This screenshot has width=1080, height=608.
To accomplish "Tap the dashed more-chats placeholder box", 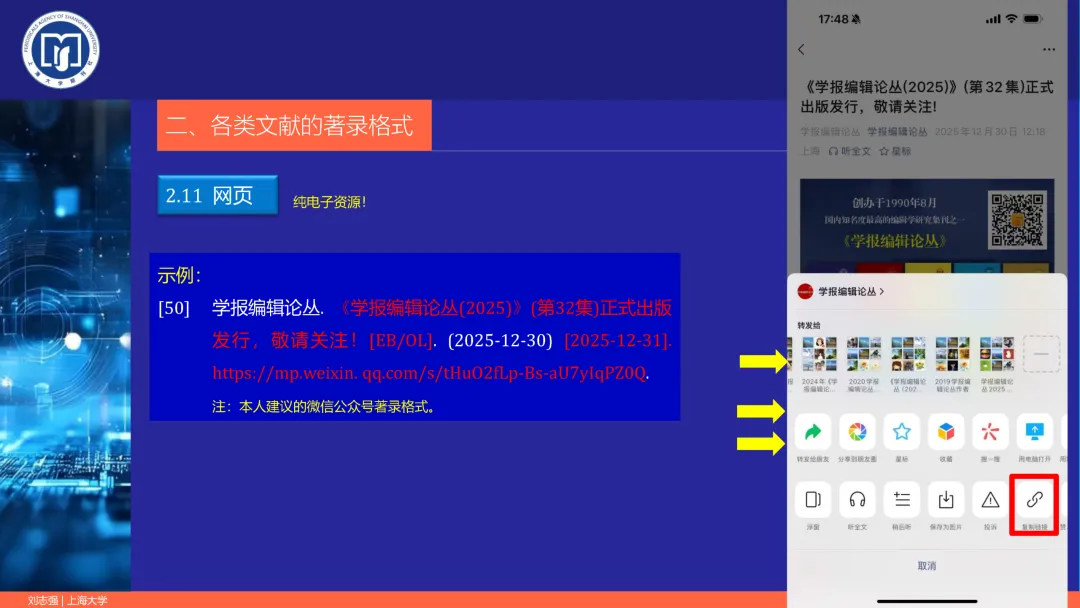I will tap(1041, 354).
